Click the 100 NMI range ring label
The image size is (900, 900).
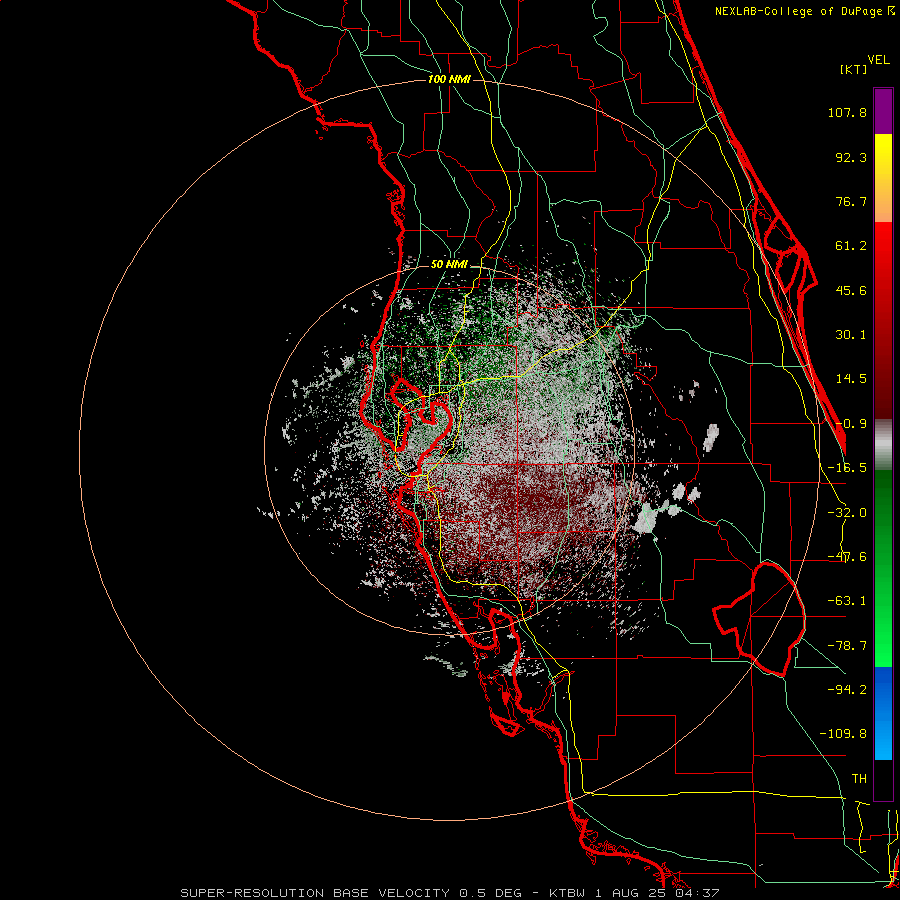tap(449, 79)
